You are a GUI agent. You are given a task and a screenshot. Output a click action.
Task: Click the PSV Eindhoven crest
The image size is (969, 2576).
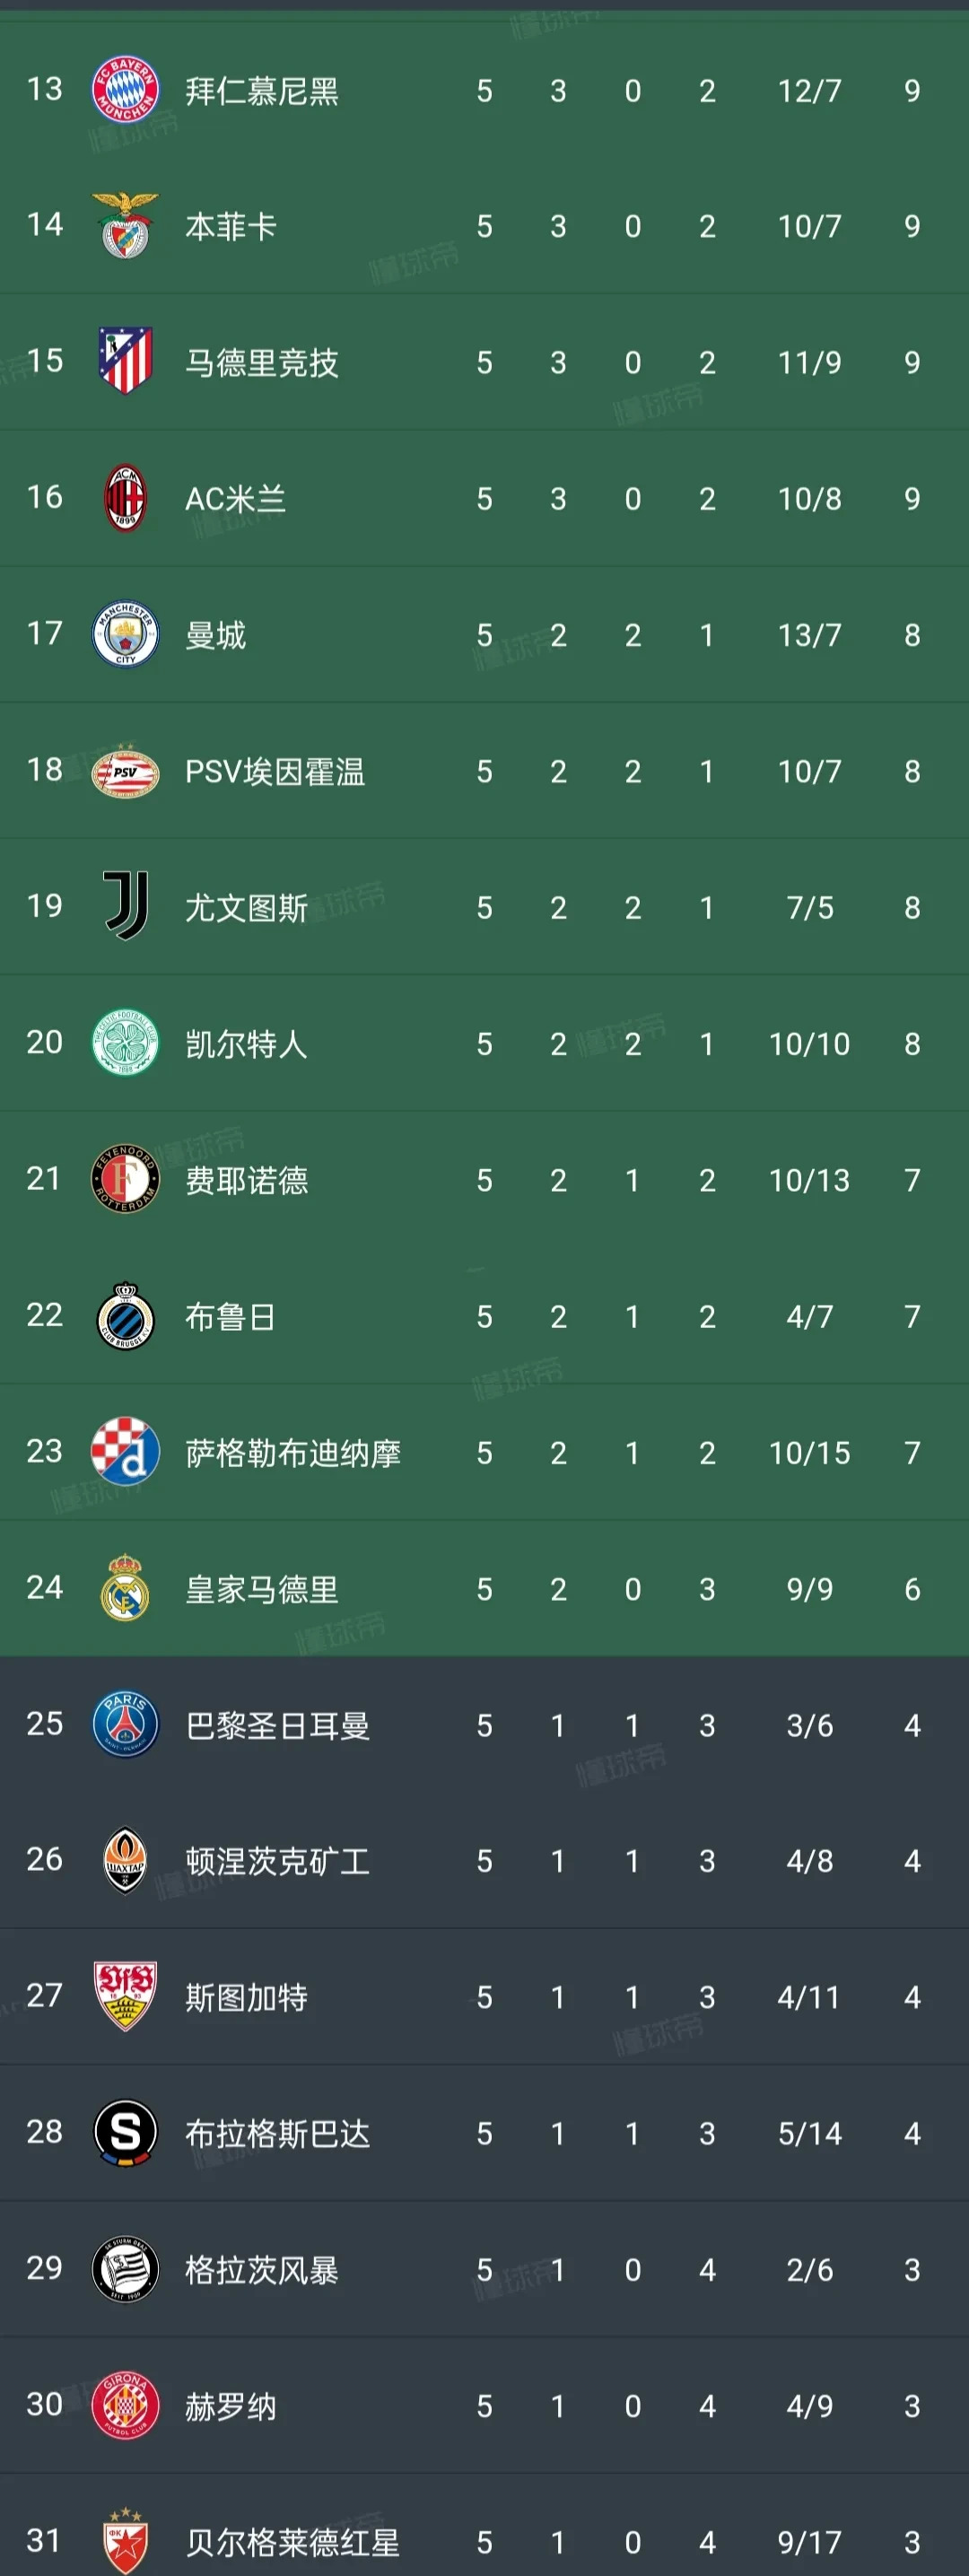coord(124,771)
